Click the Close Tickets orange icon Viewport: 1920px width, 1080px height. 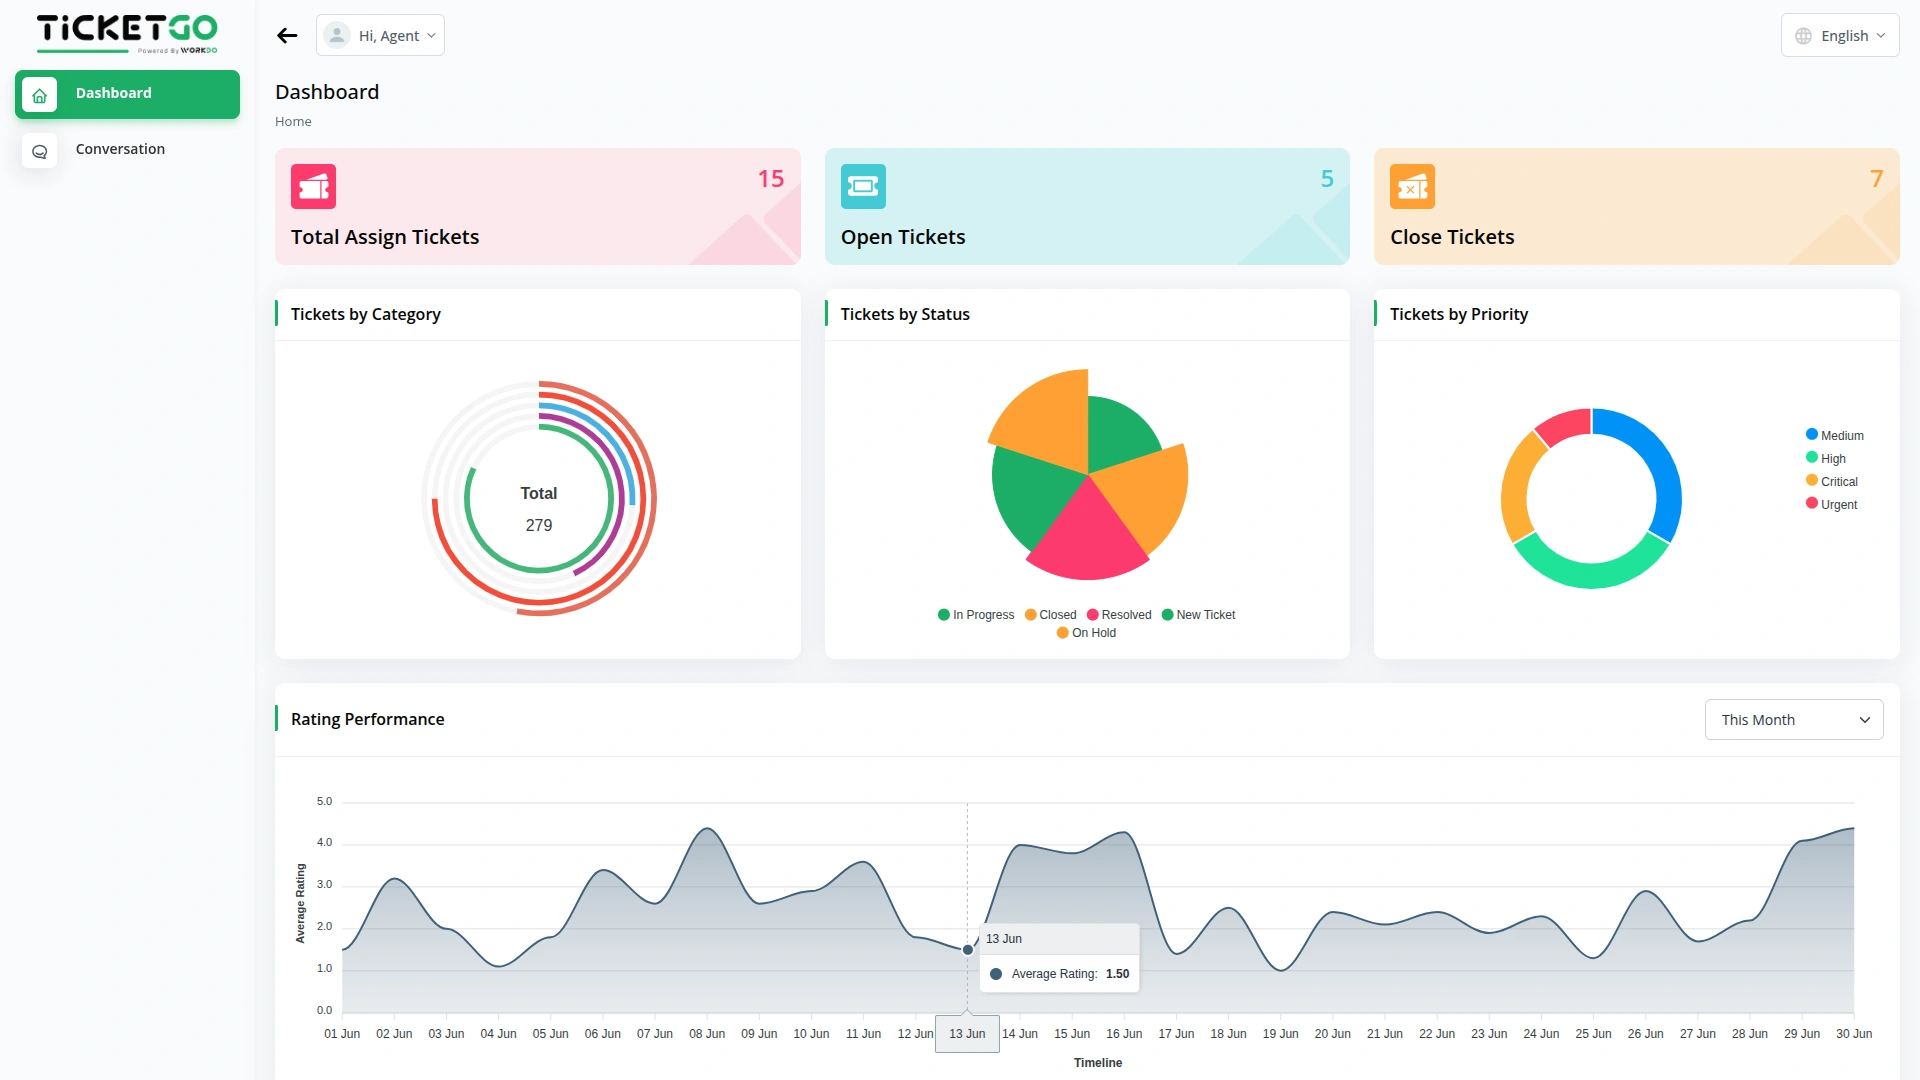[1412, 186]
